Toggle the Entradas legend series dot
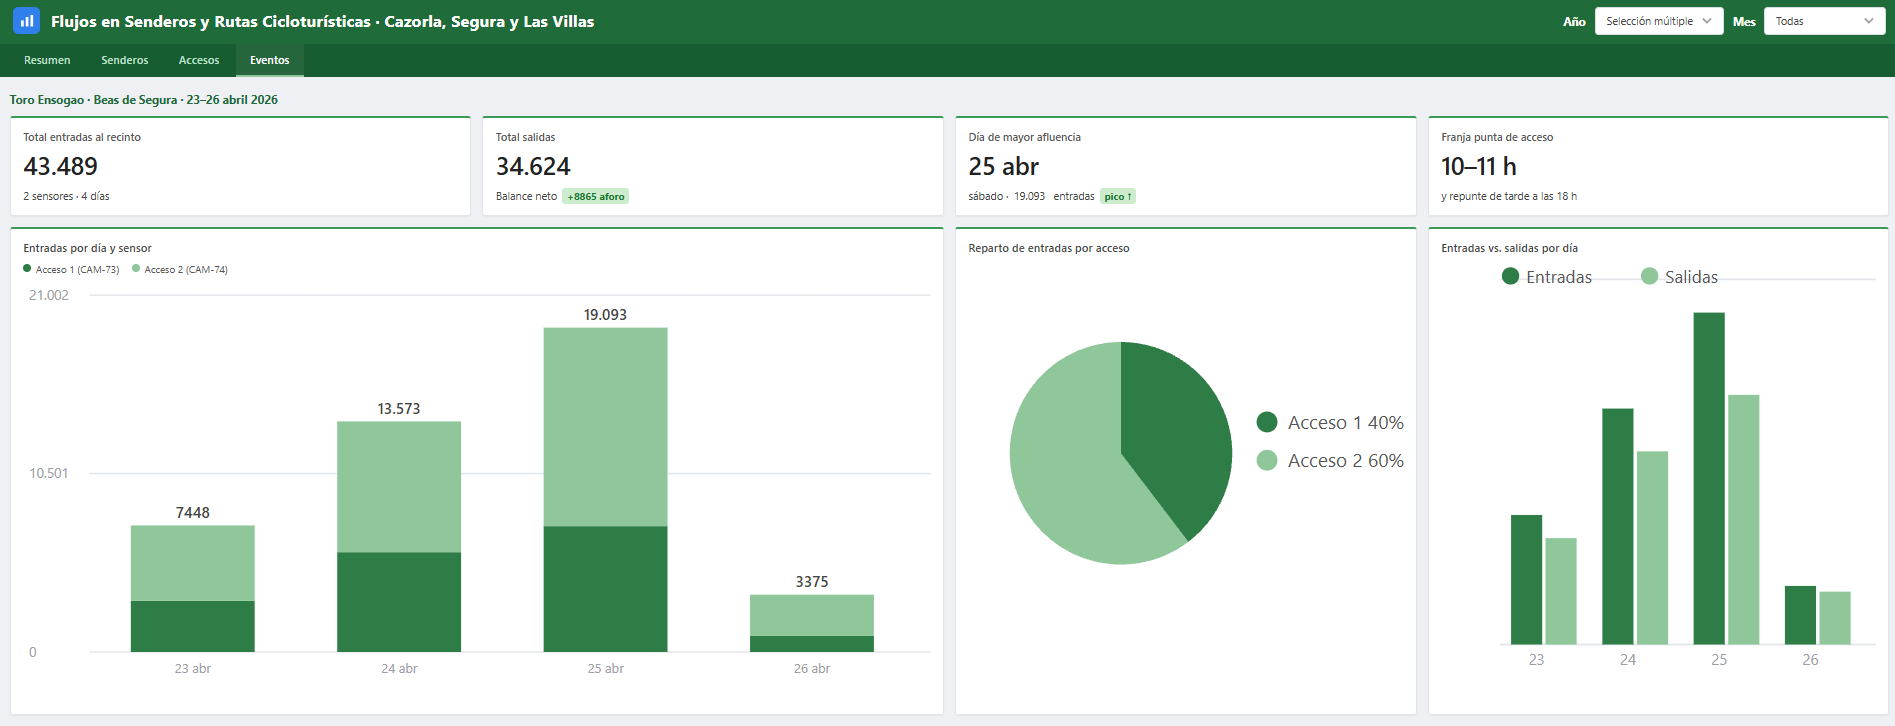Image resolution: width=1895 pixels, height=726 pixels. click(x=1510, y=276)
